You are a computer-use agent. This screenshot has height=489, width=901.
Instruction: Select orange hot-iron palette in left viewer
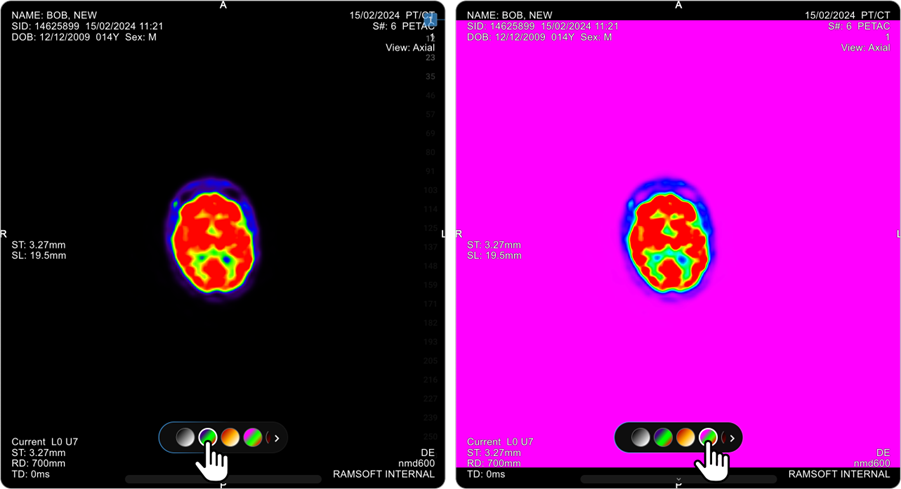[x=230, y=437]
